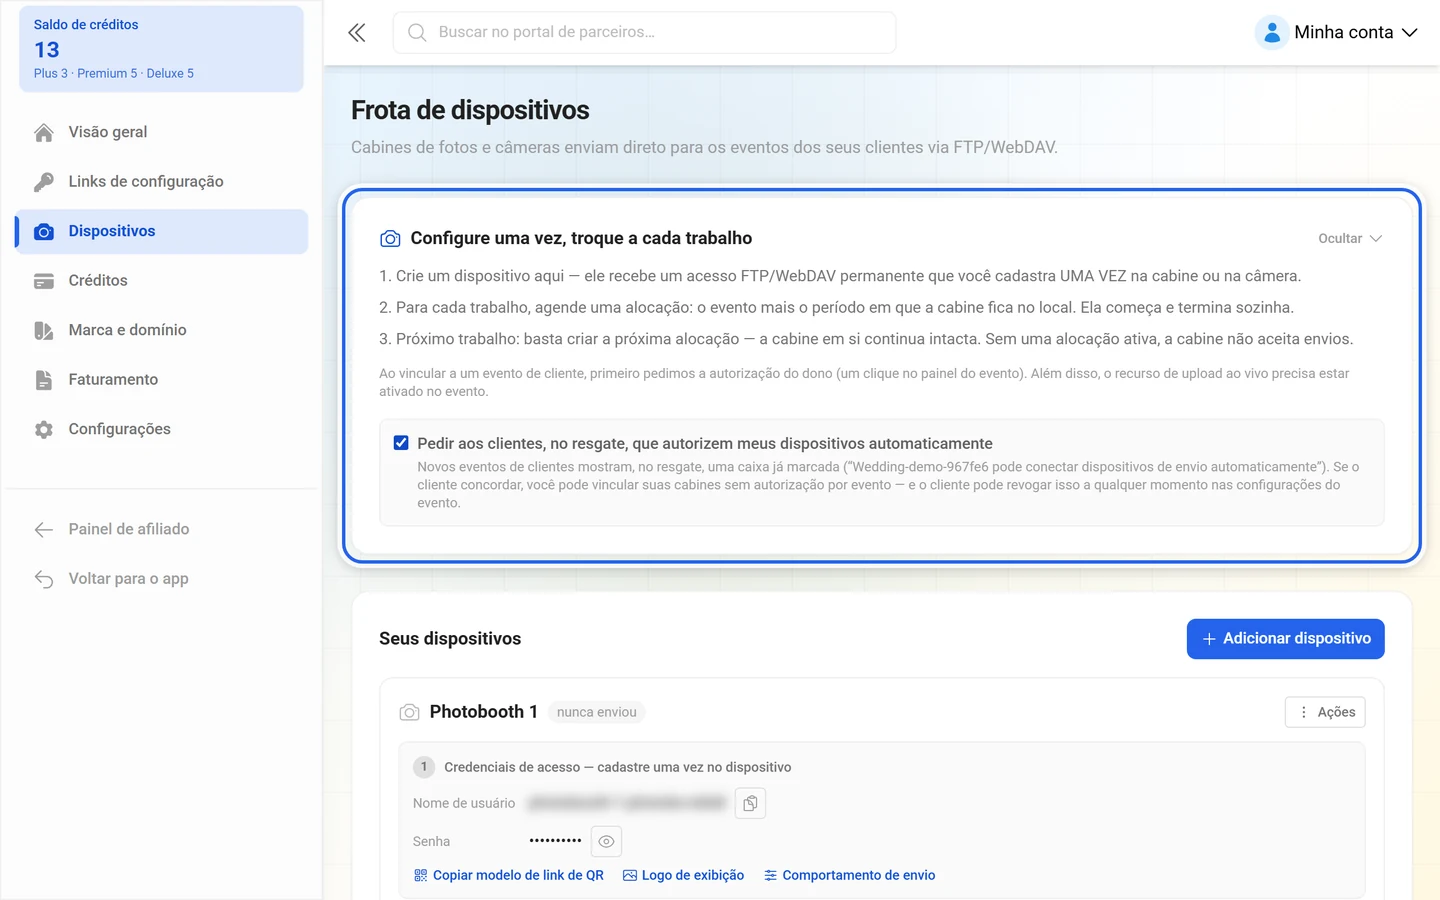Click the Saldo de créditos card
Image resolution: width=1440 pixels, height=900 pixels.
[x=162, y=49]
